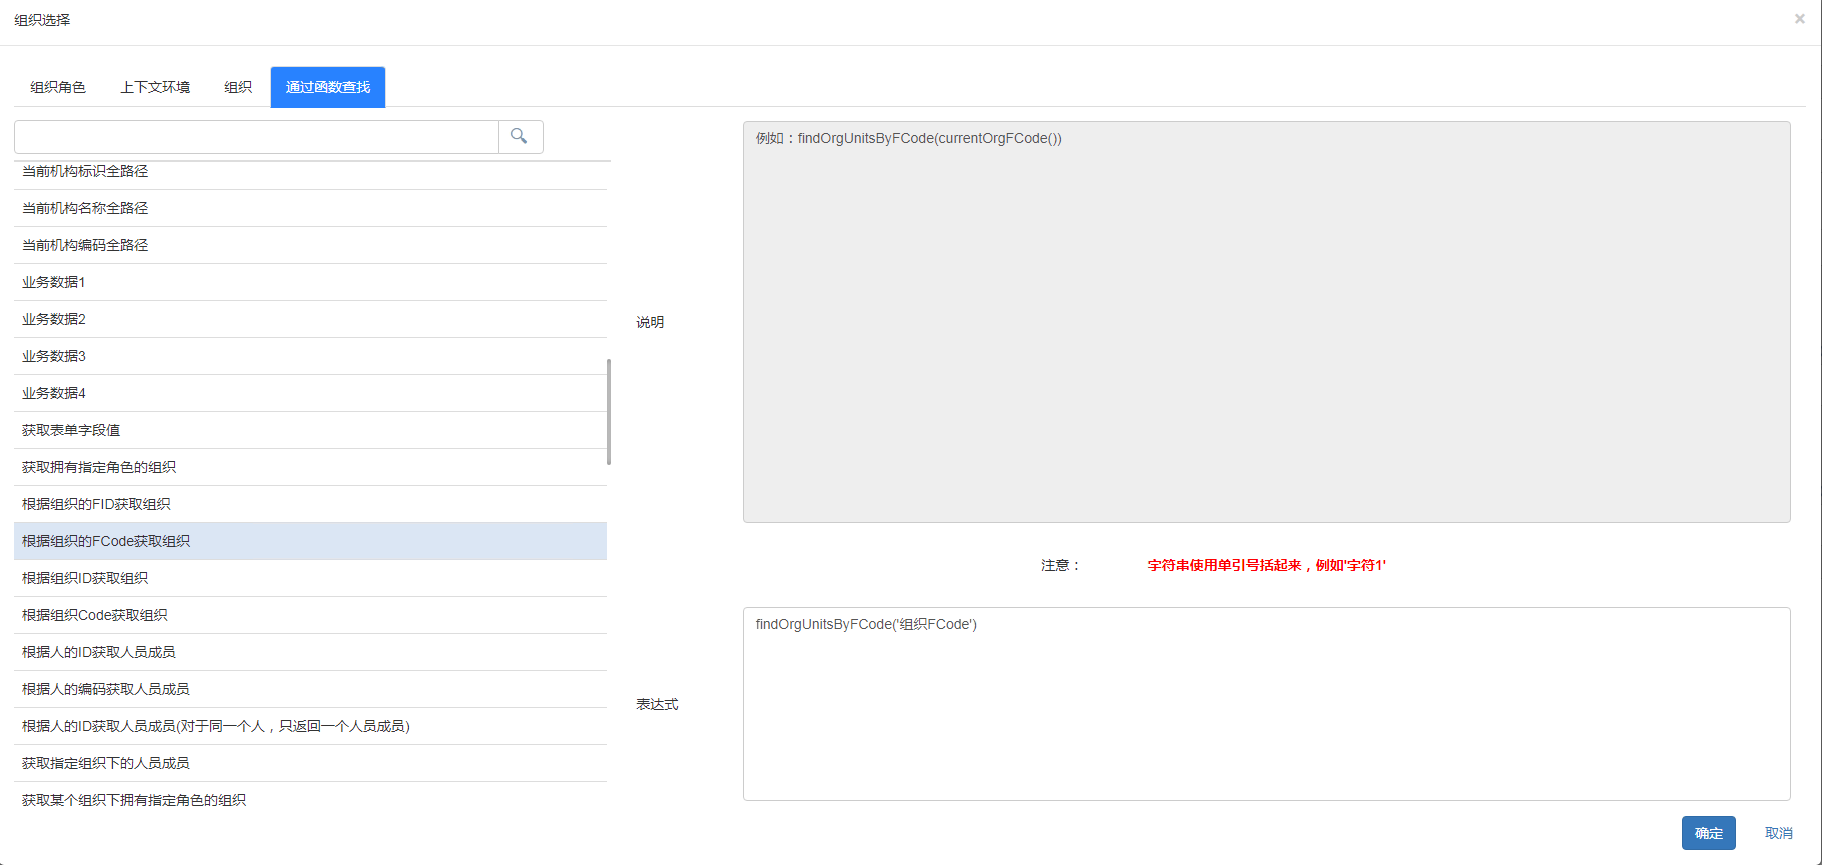Click the 说明 description box
This screenshot has width=1822, height=865.
(x=1266, y=322)
